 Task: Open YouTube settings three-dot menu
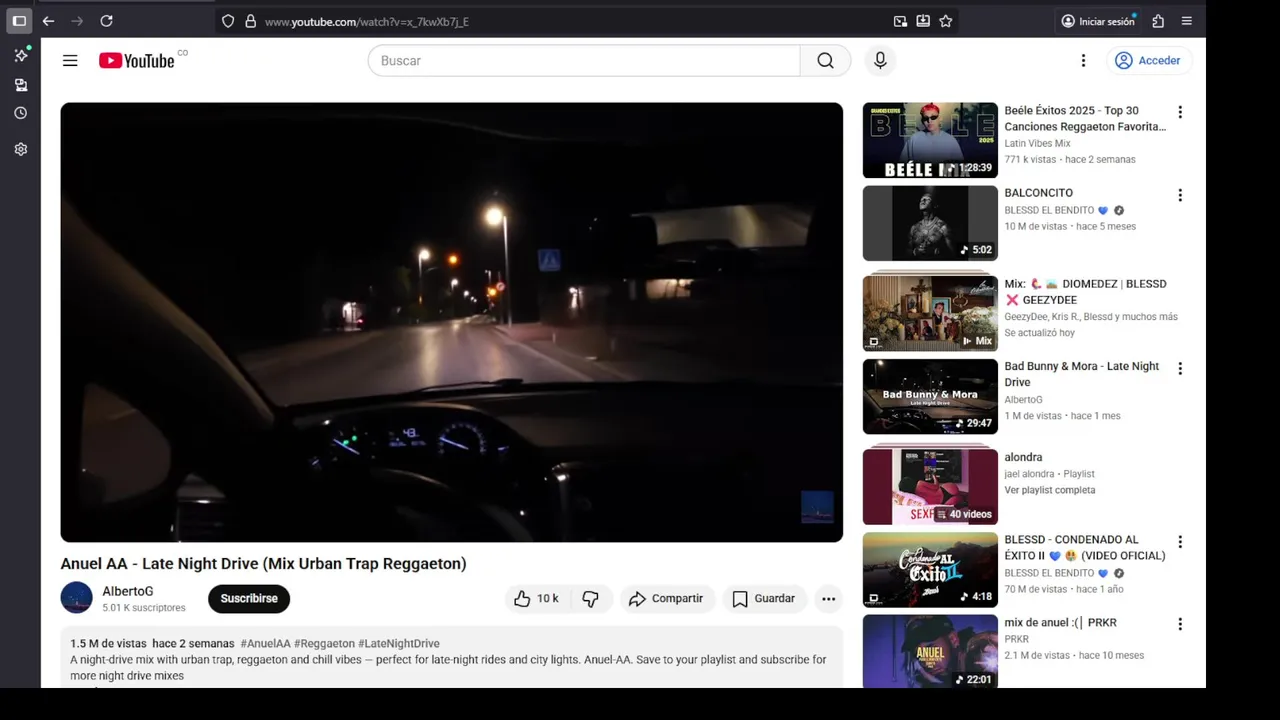pos(1083,61)
